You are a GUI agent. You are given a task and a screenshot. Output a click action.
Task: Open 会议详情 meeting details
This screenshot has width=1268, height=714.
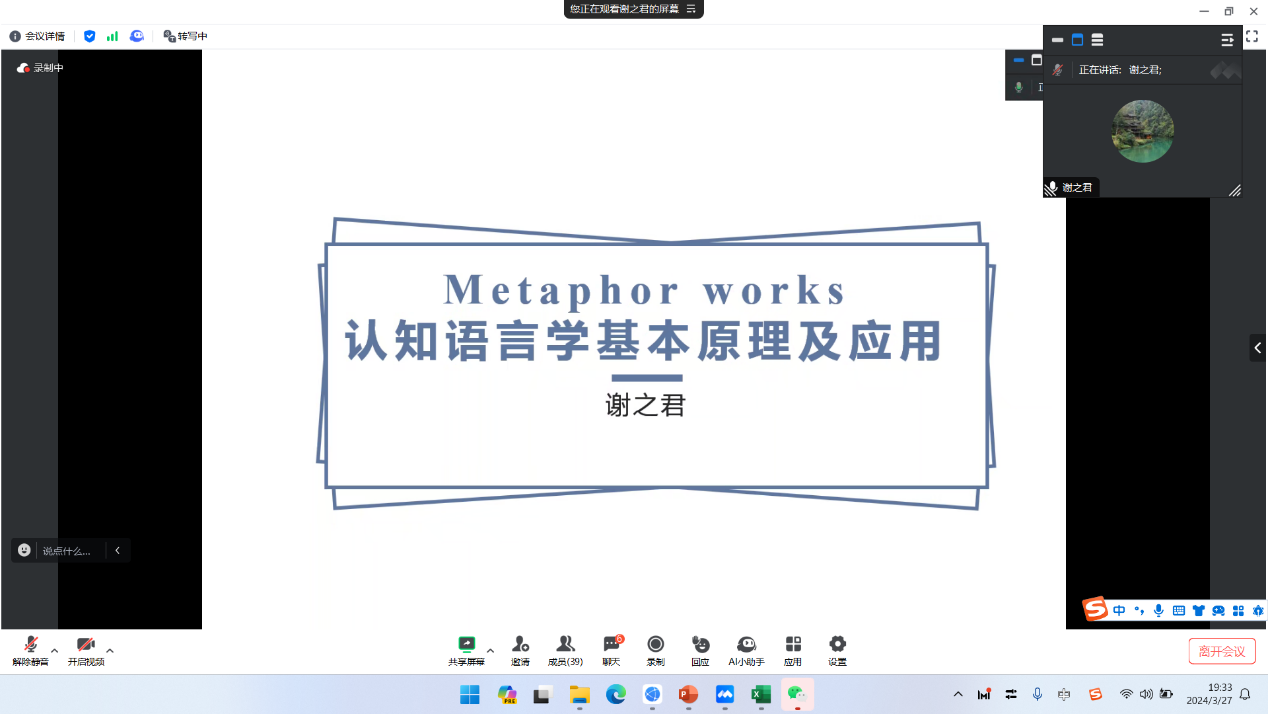coord(37,36)
